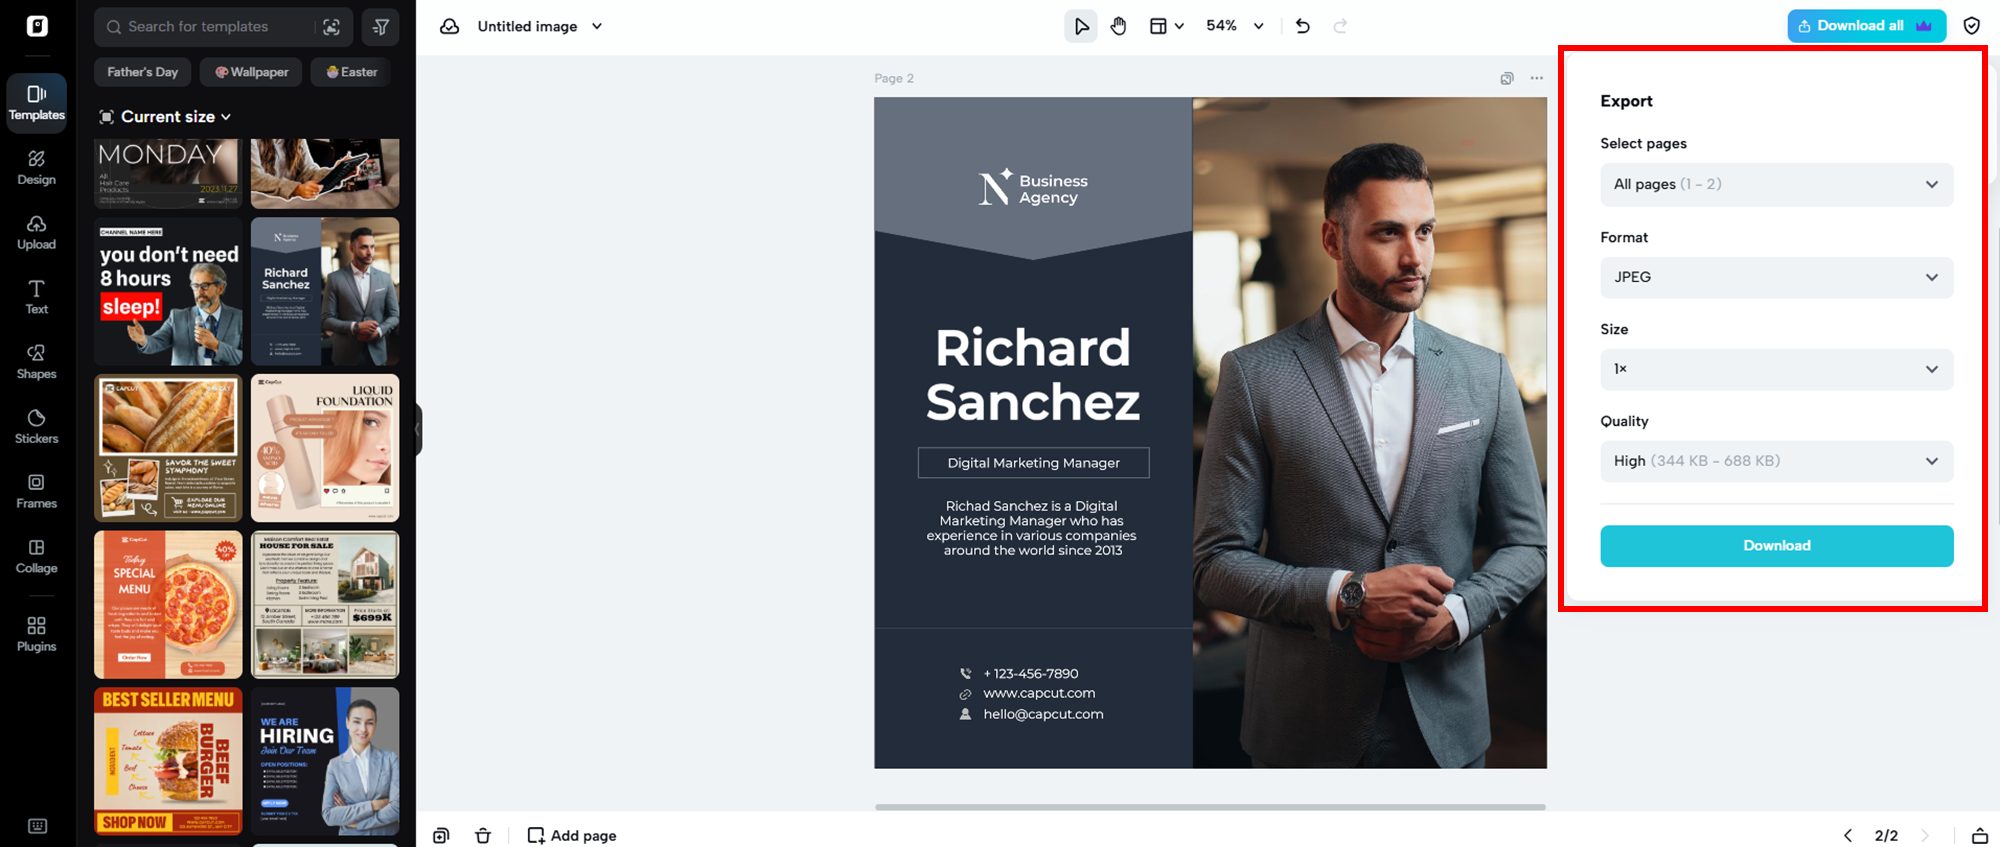Image resolution: width=2000 pixels, height=847 pixels.
Task: Open the Shapes sidebar tab
Action: click(x=37, y=362)
